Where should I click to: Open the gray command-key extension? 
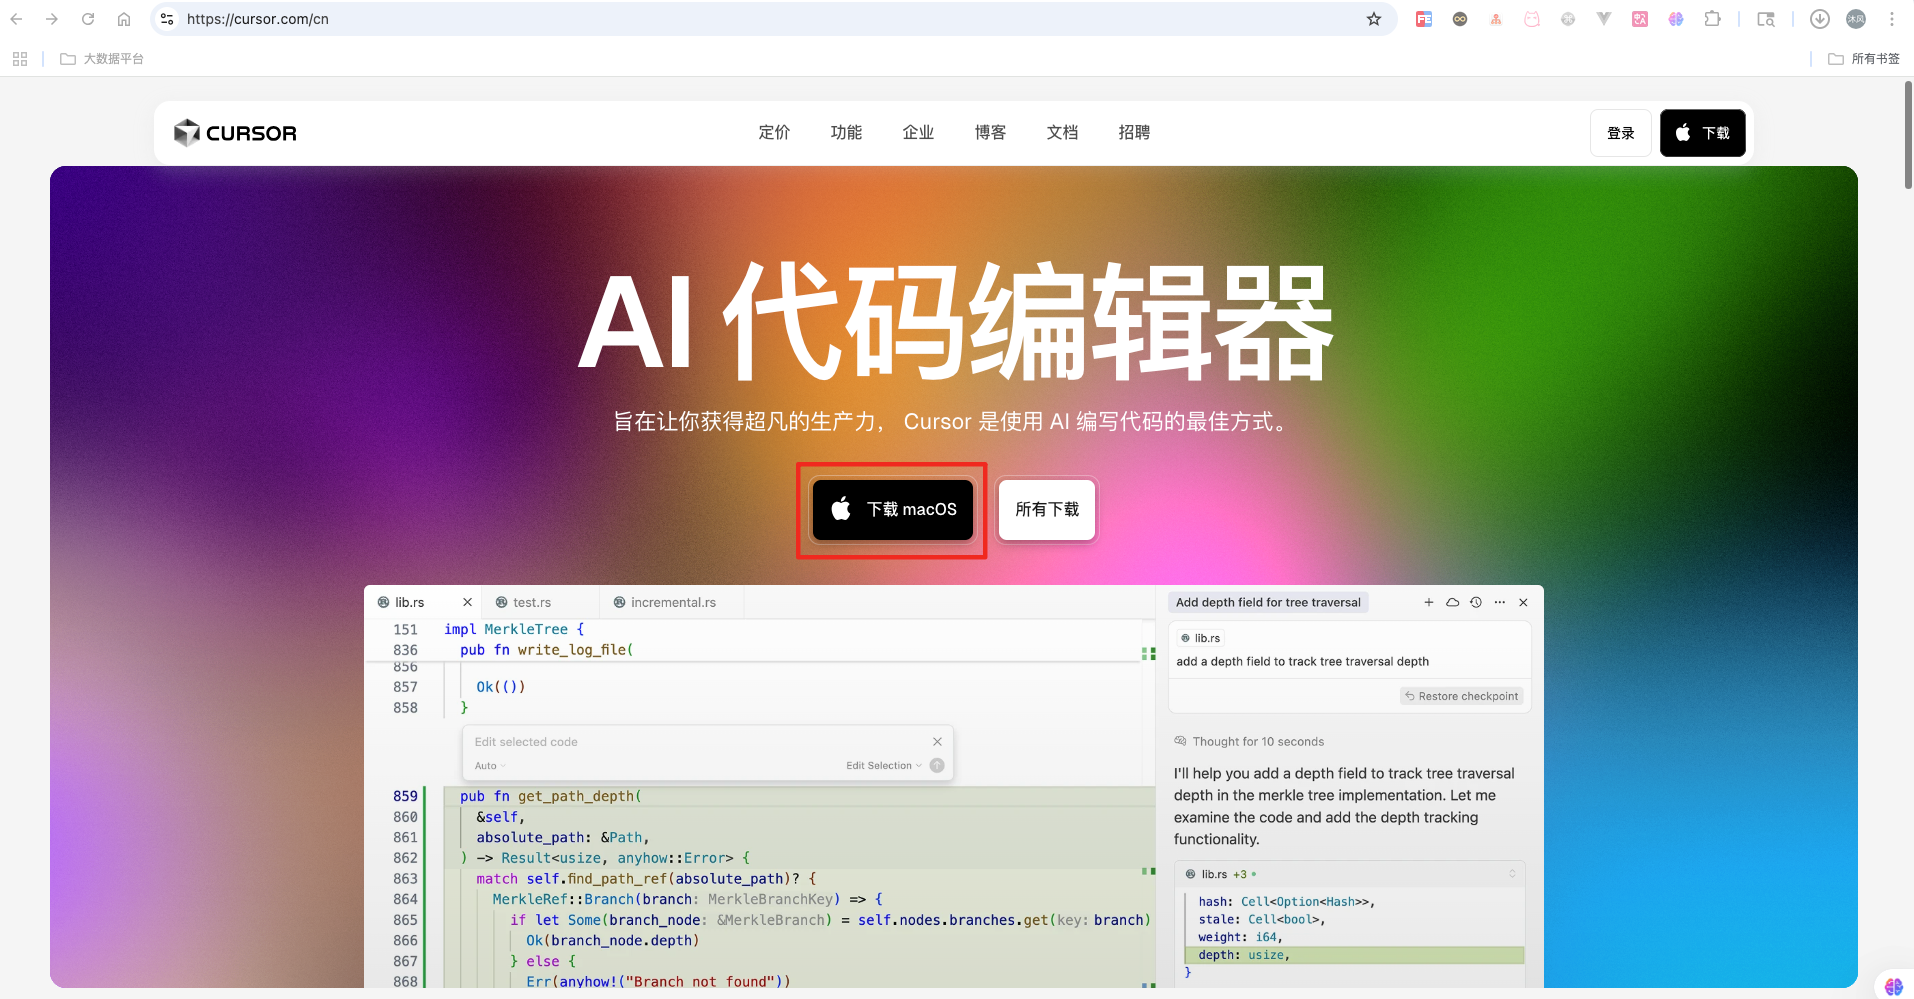click(x=1568, y=19)
